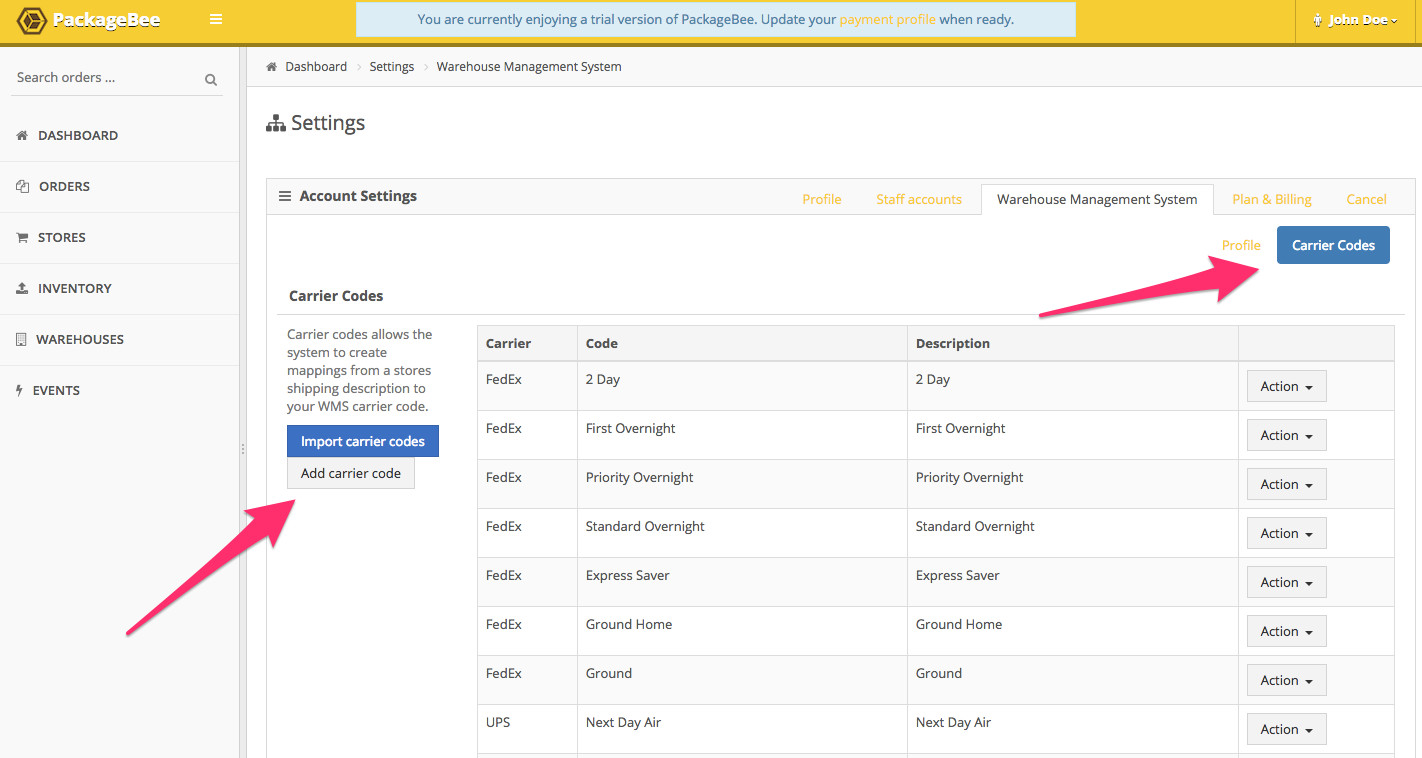
Task: Open Action dropdown for FedEx Ground row
Action: click(x=1286, y=680)
